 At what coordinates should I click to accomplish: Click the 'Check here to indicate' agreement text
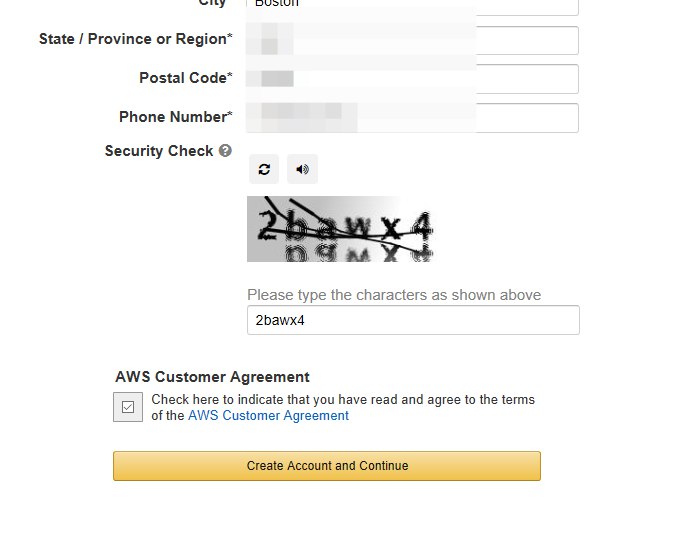pyautogui.click(x=343, y=400)
